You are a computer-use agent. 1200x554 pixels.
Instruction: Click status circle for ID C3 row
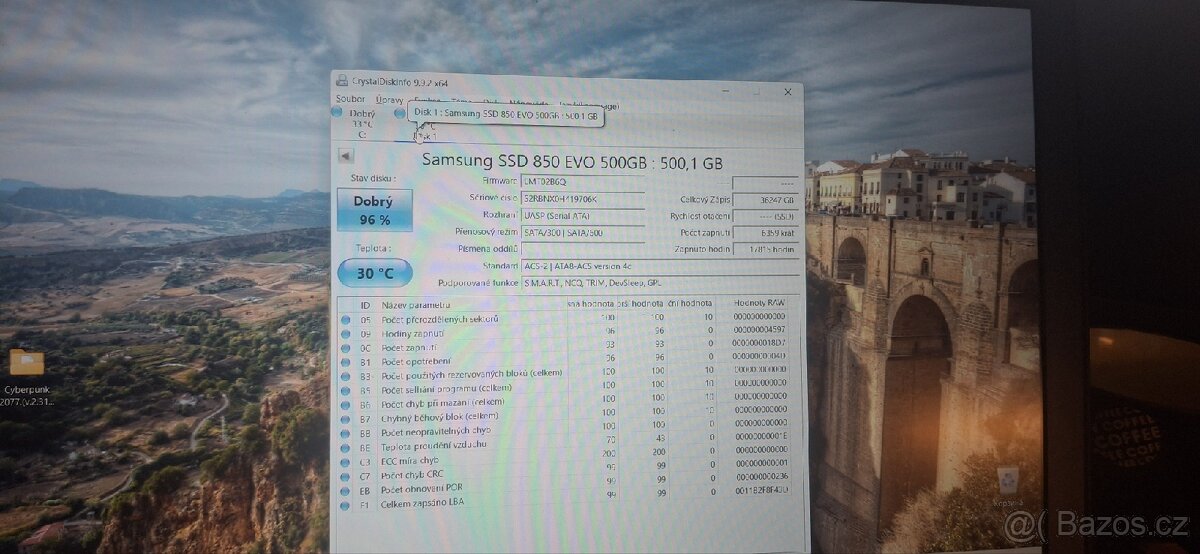(x=347, y=462)
